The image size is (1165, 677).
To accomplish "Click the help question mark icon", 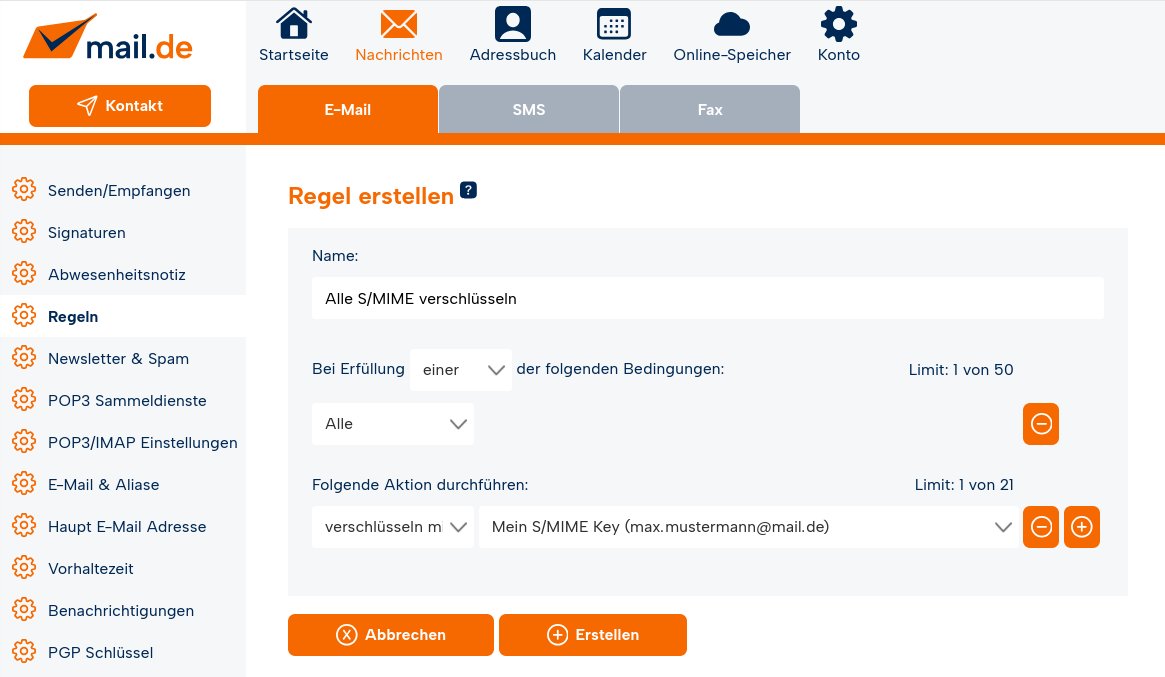I will (468, 190).
